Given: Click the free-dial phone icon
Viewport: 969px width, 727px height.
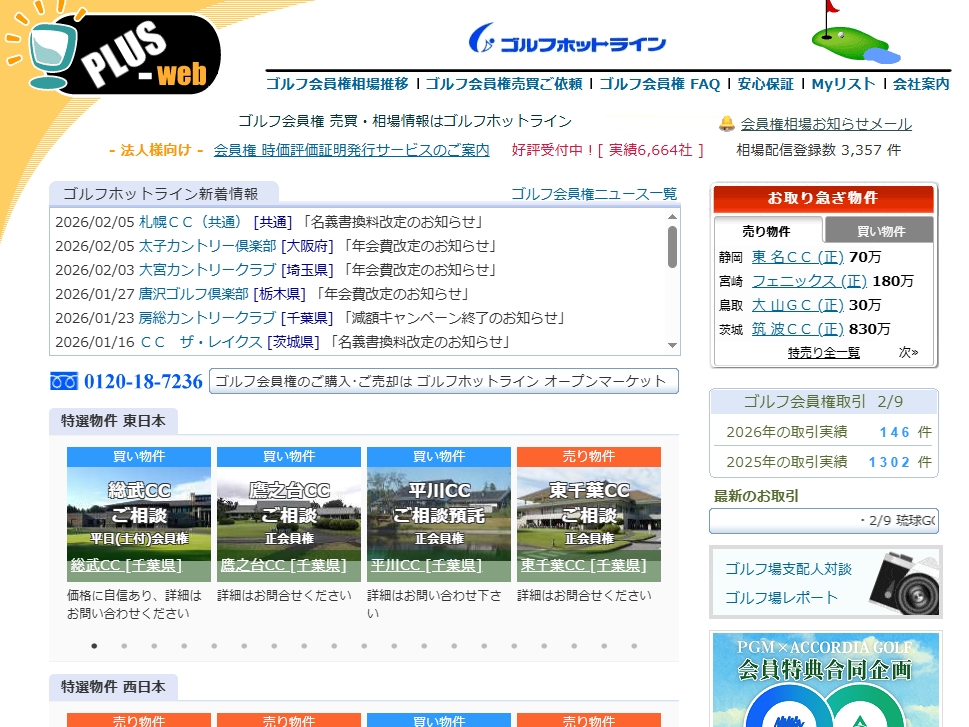Looking at the screenshot, I should (x=64, y=381).
